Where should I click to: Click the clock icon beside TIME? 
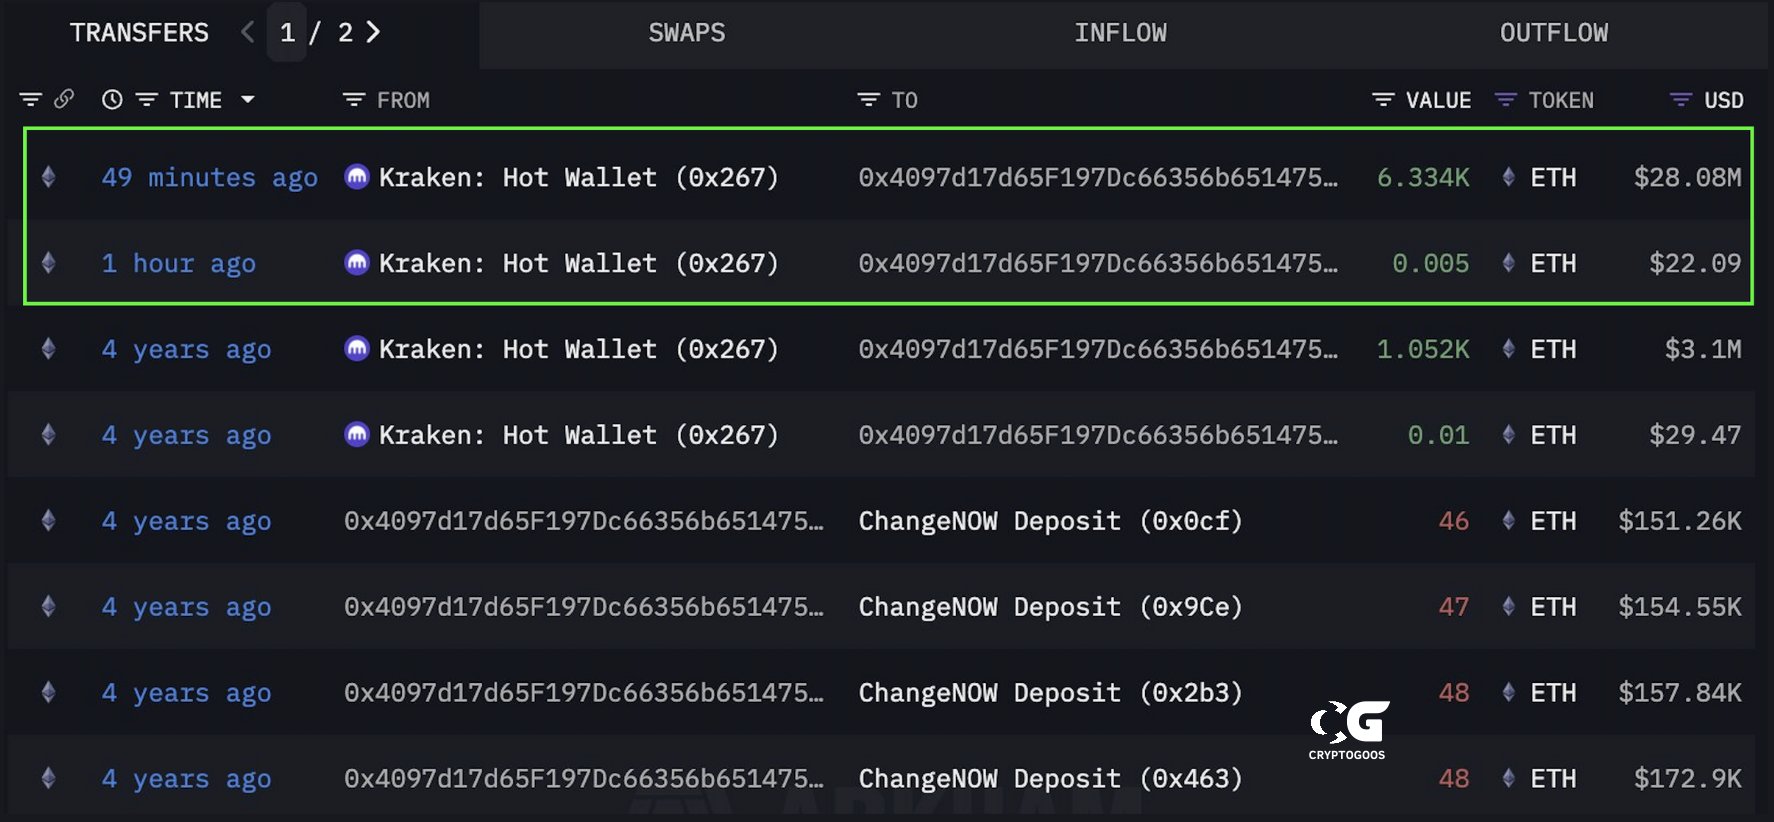(112, 99)
